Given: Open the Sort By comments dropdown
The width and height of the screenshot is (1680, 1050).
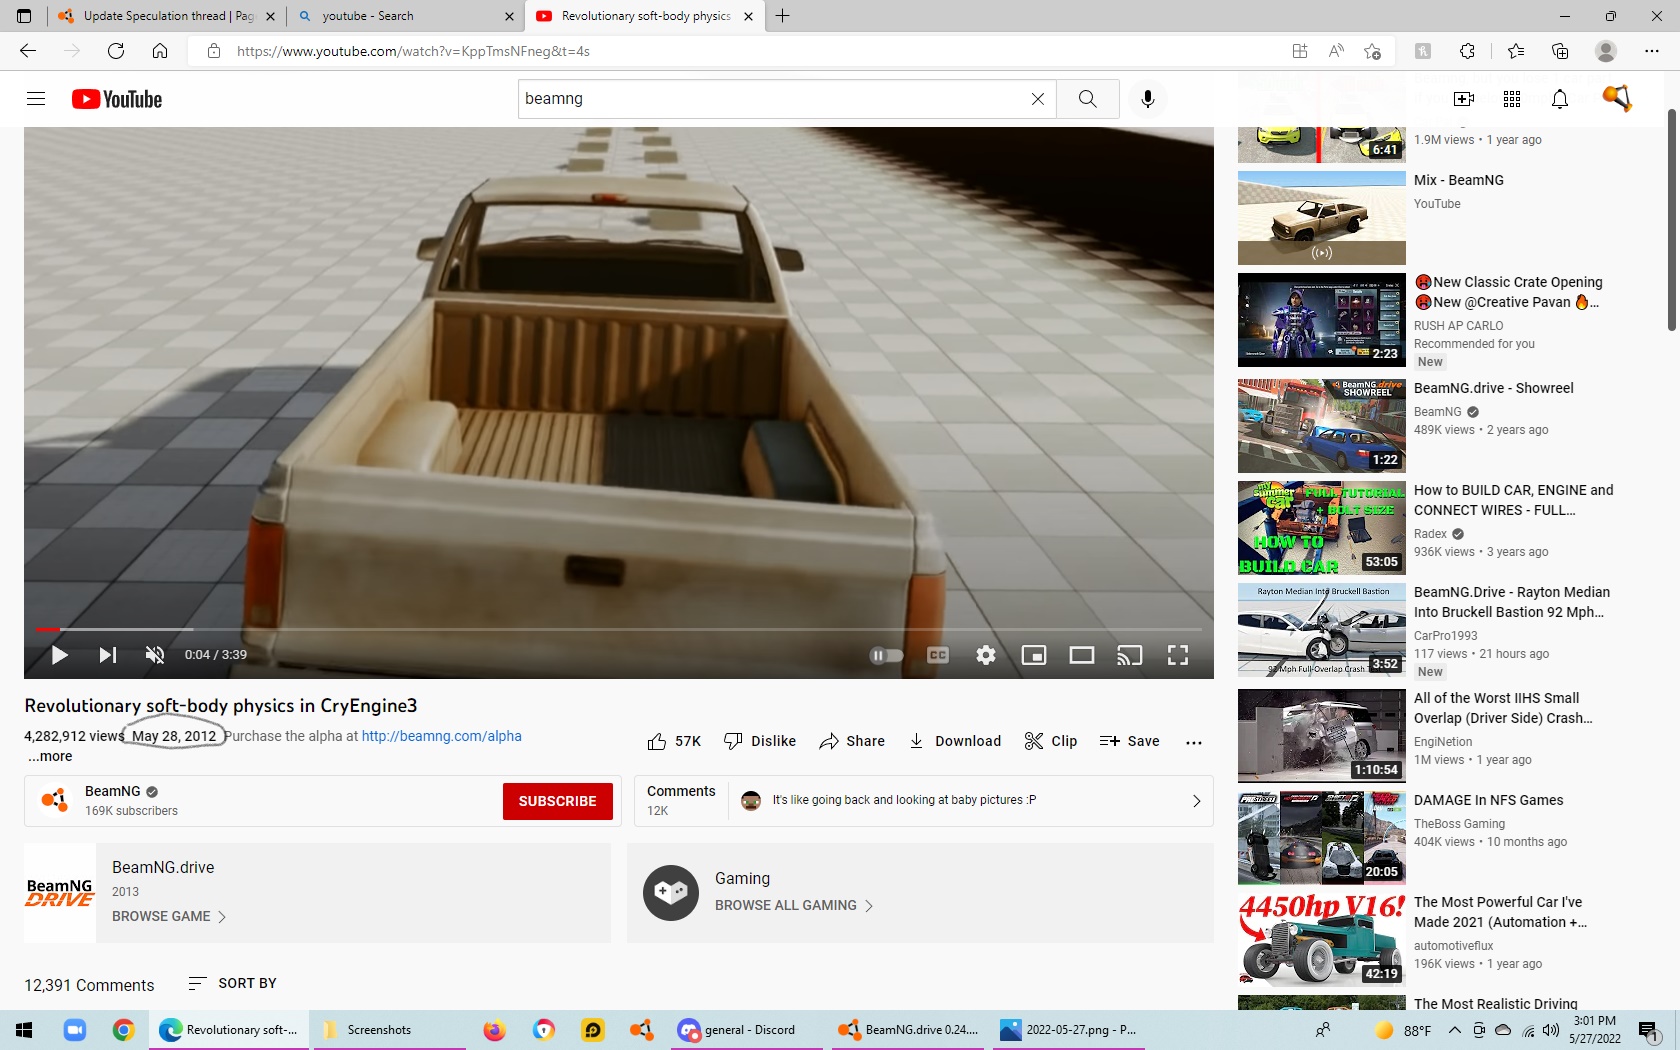Looking at the screenshot, I should tap(232, 984).
